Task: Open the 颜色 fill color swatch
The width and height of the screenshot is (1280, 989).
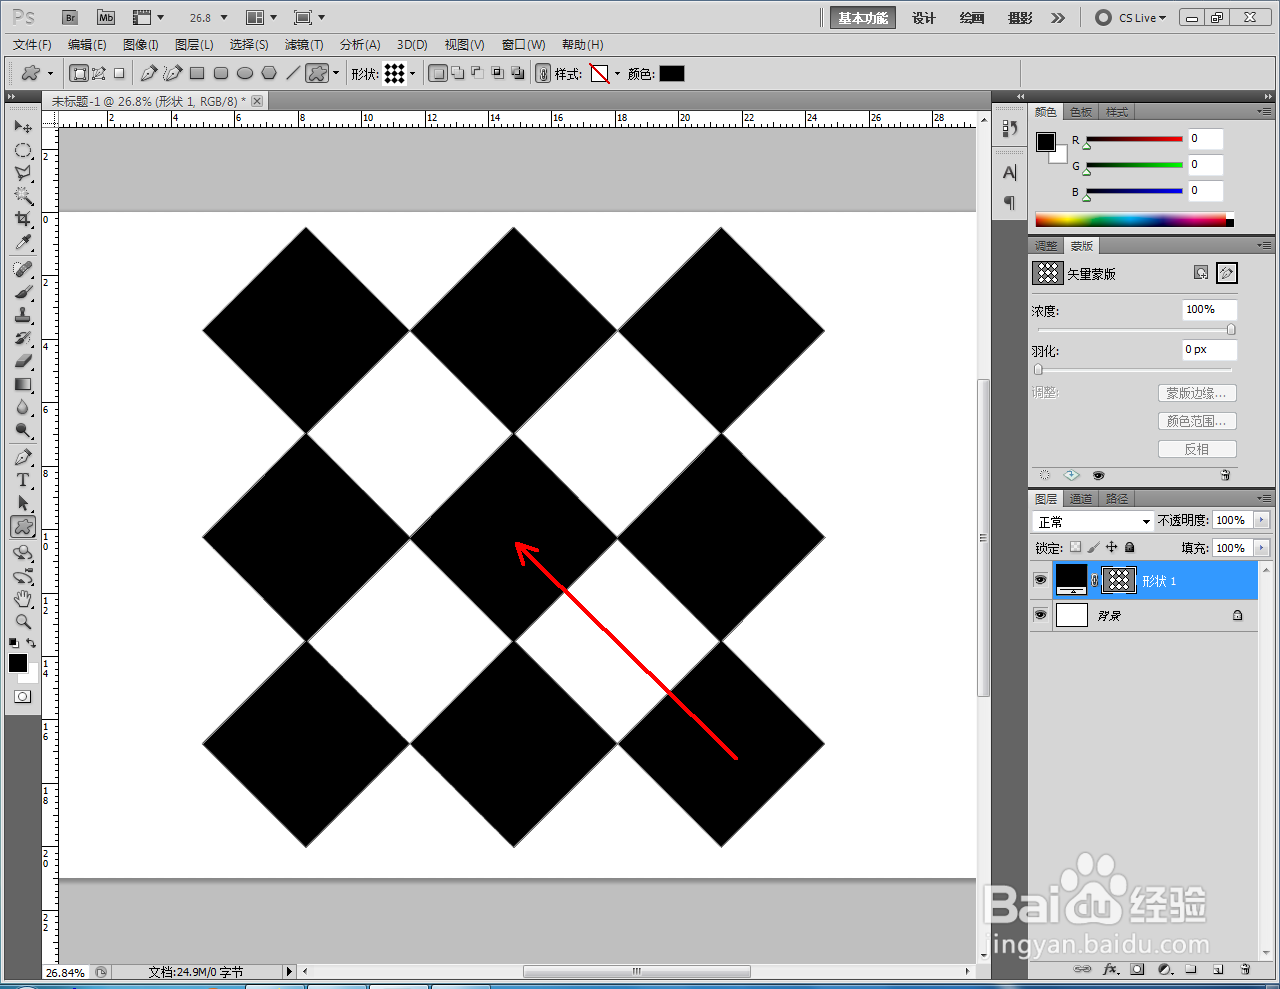Action: 672,73
